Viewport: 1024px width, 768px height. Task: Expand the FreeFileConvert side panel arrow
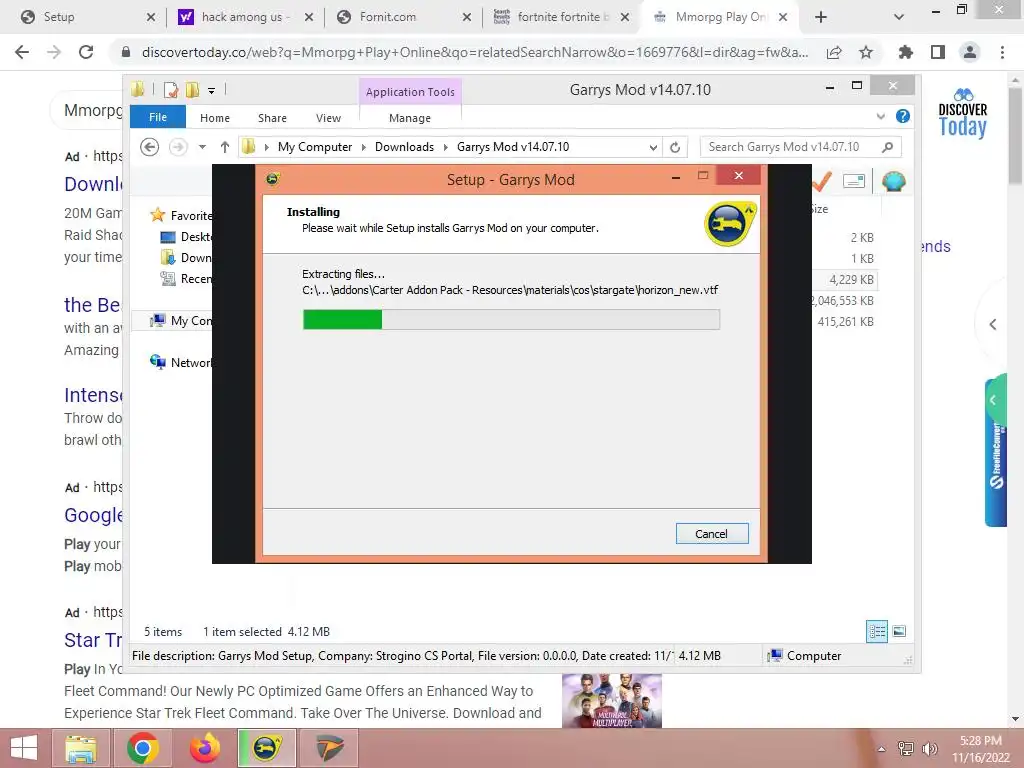tap(993, 400)
